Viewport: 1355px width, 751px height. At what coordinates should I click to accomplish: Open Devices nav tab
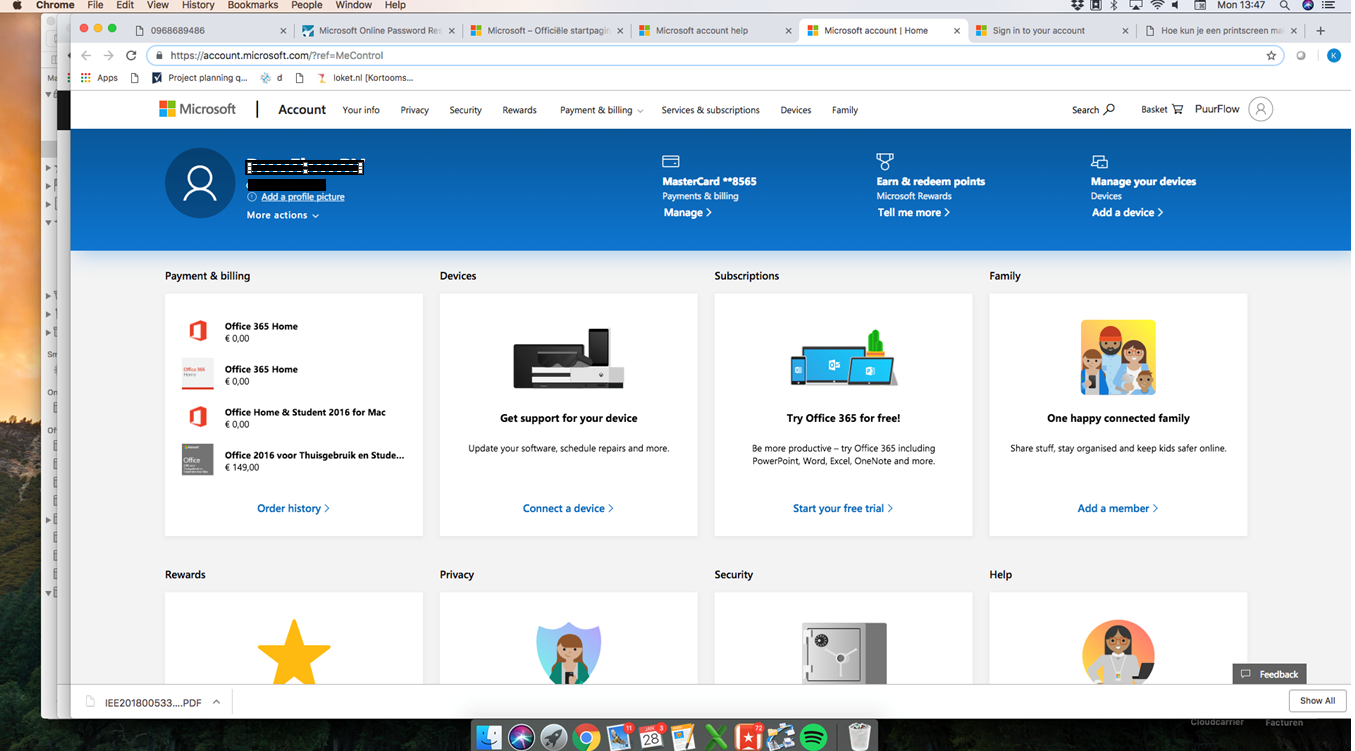(796, 110)
